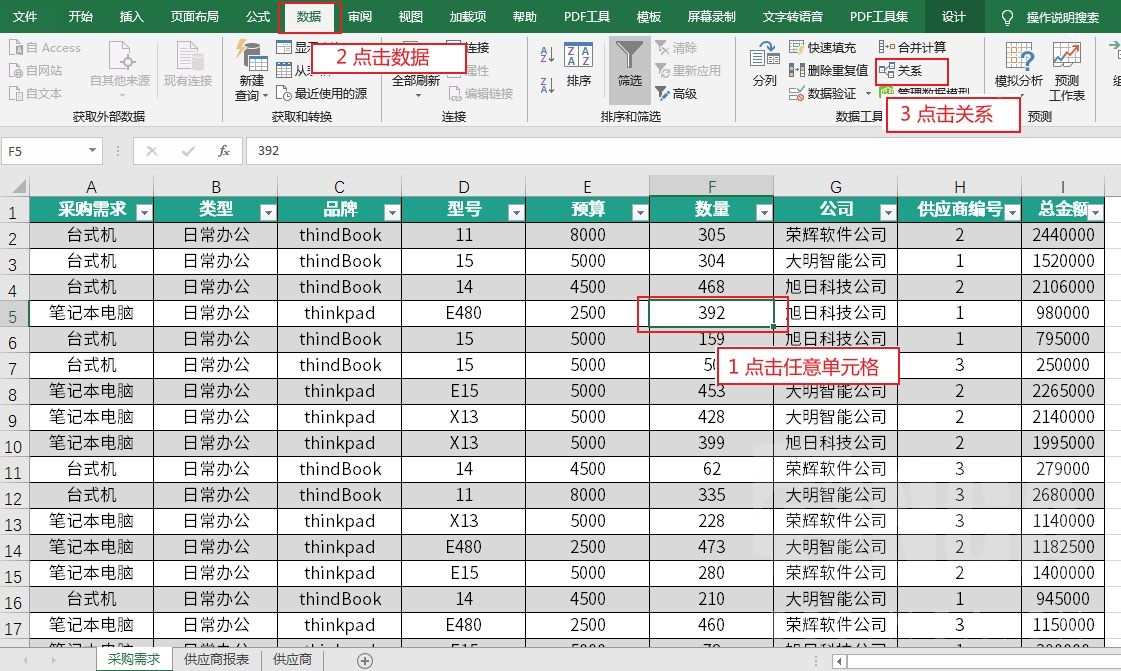Open the Sort (排序) dialog icon

coord(578,56)
